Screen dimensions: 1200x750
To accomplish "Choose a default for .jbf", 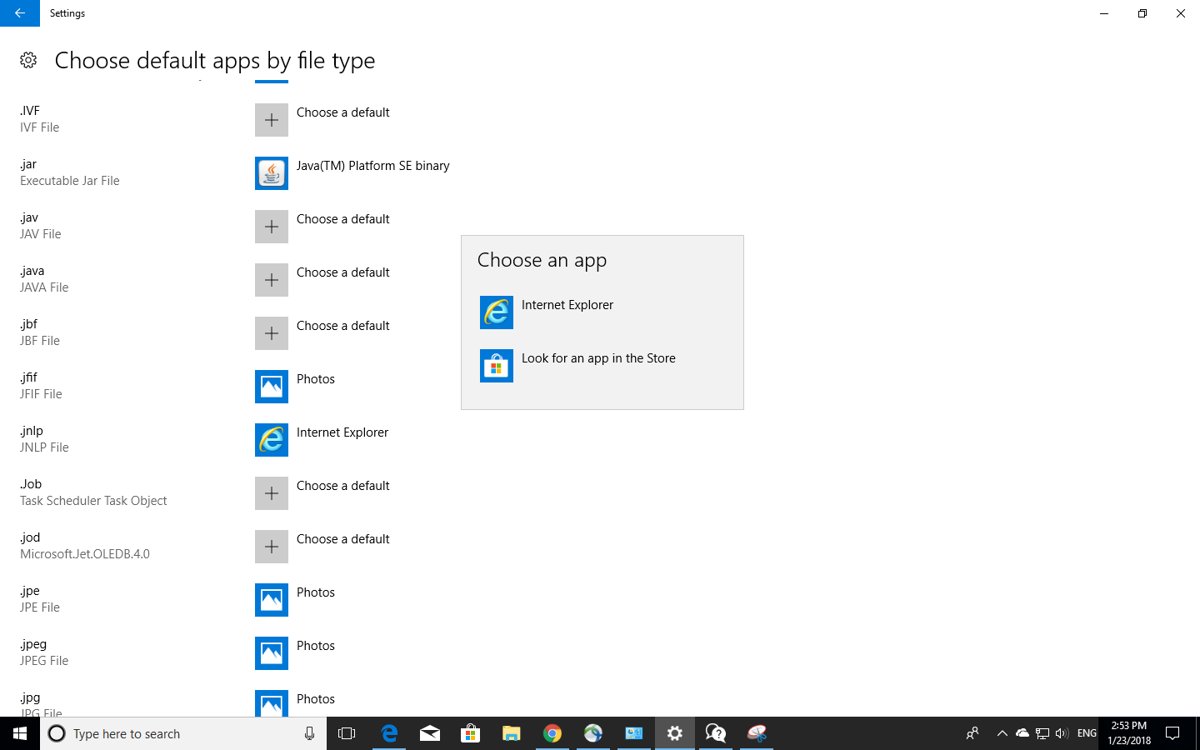I will pyautogui.click(x=343, y=326).
